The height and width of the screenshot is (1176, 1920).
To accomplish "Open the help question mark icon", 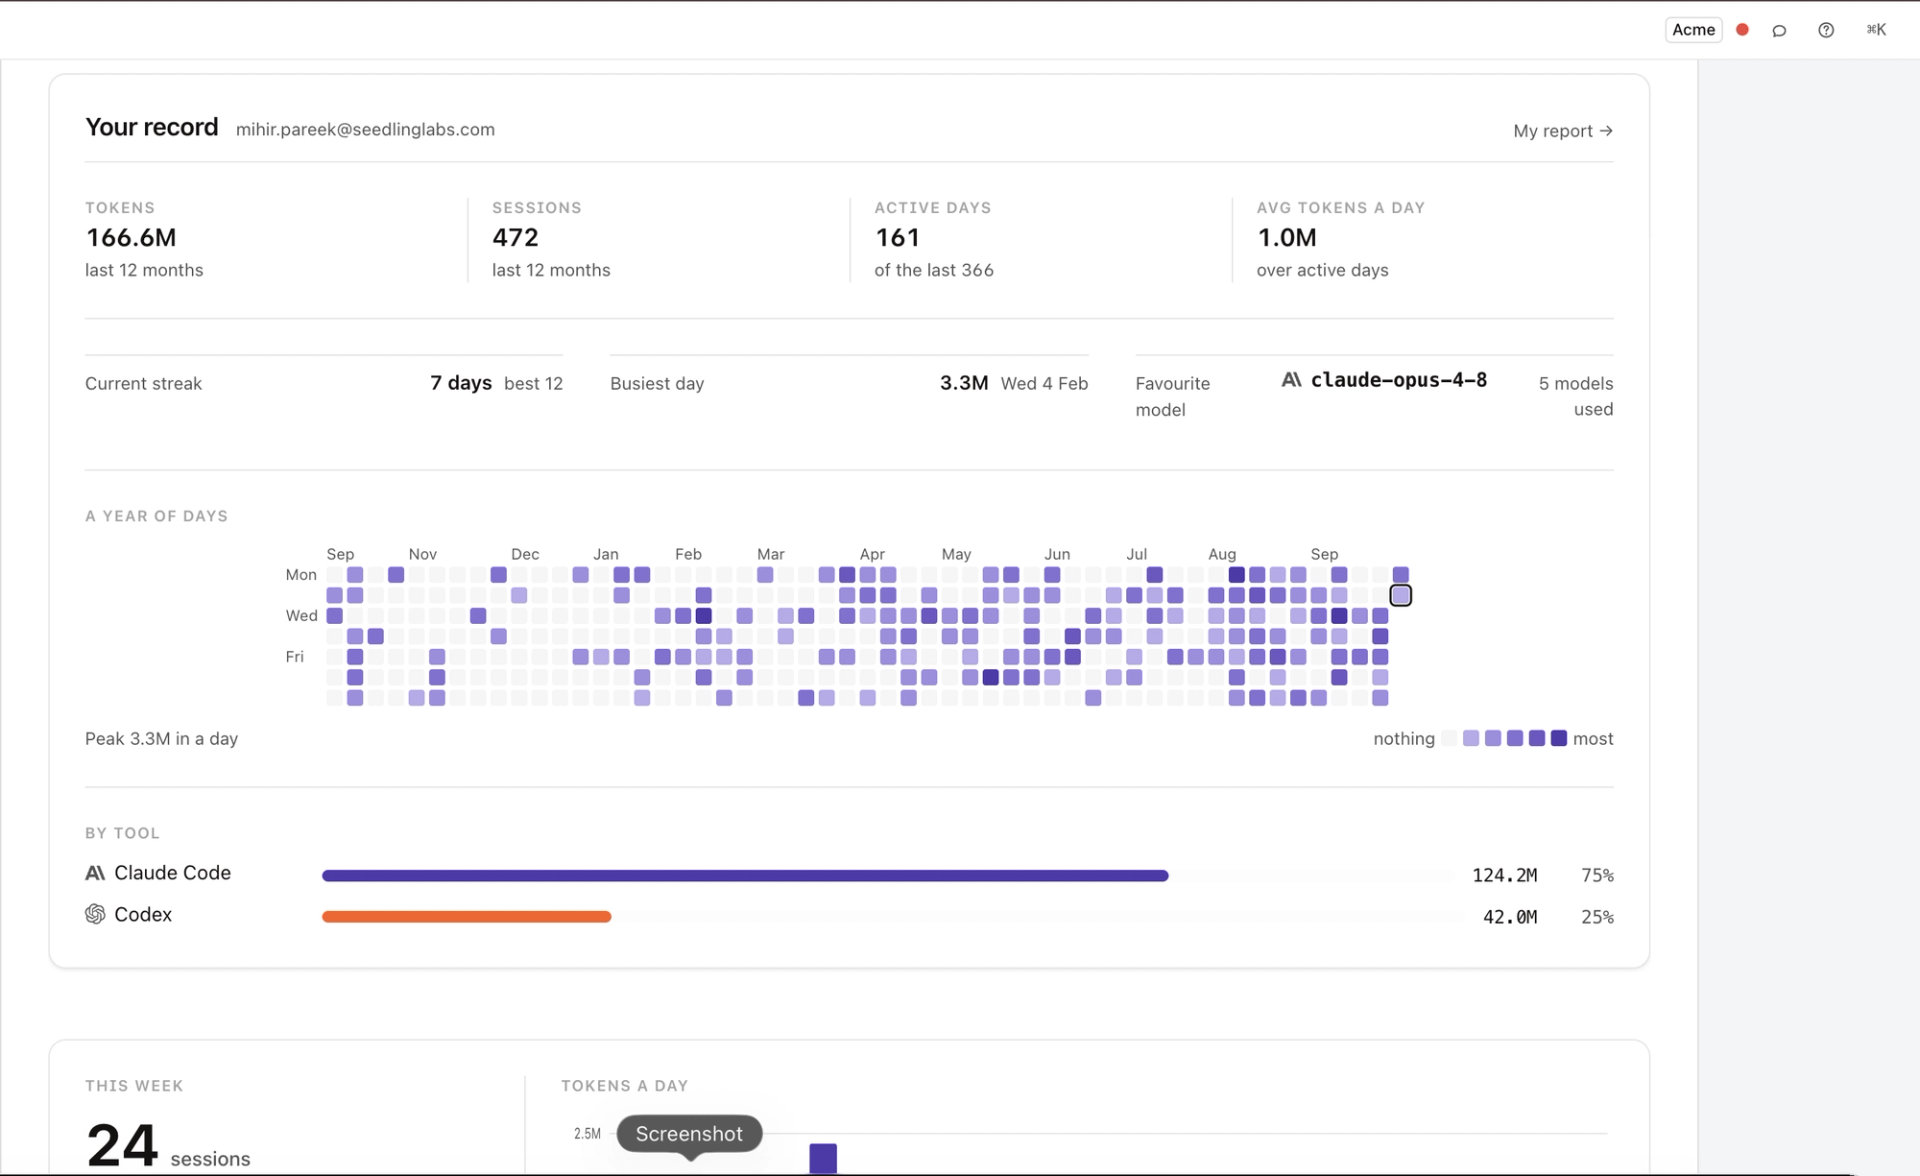I will pos(1826,30).
